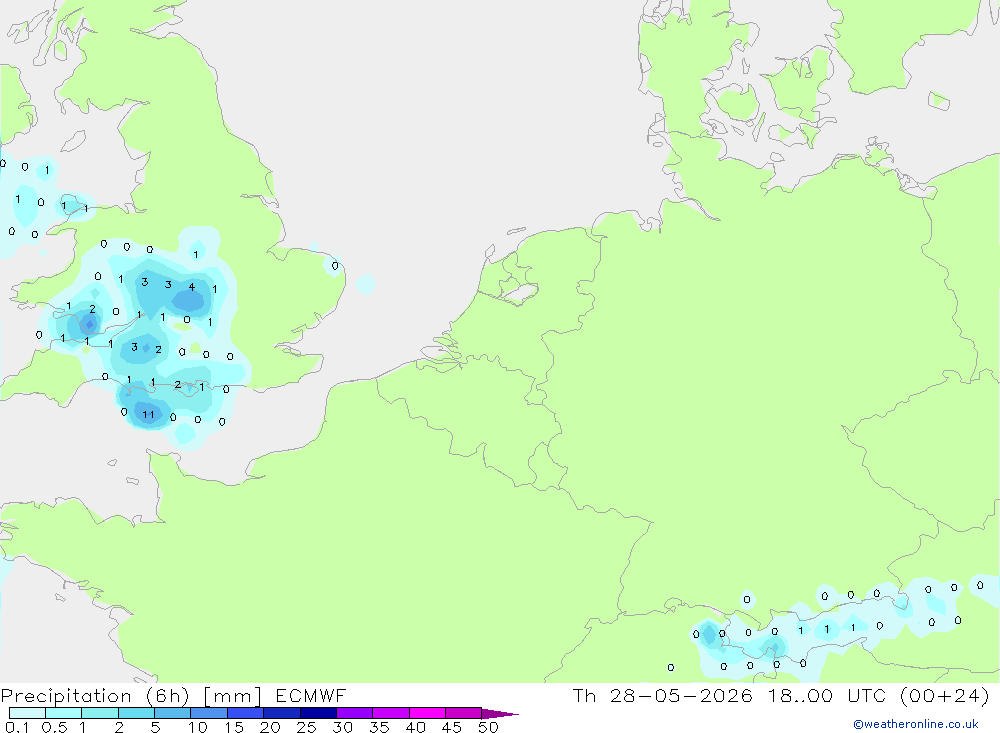Select the 2–5 mm legend color segment
This screenshot has height=733, width=1000.
point(136,713)
